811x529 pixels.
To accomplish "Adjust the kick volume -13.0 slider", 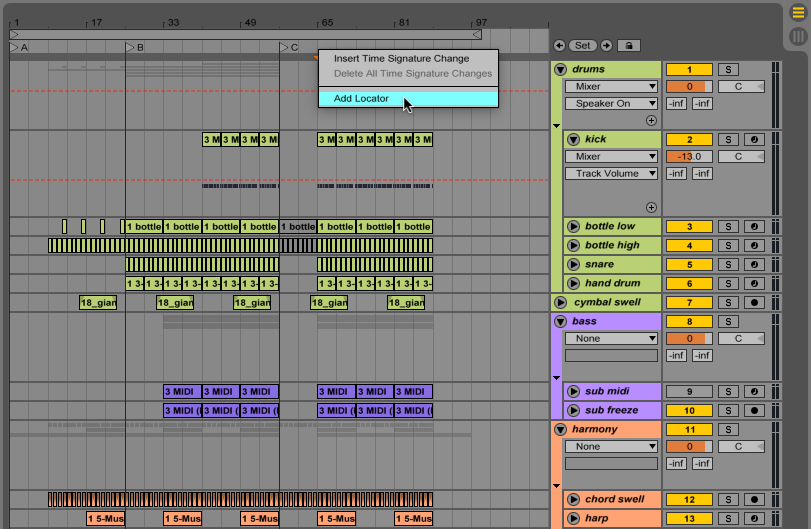I will coord(689,157).
